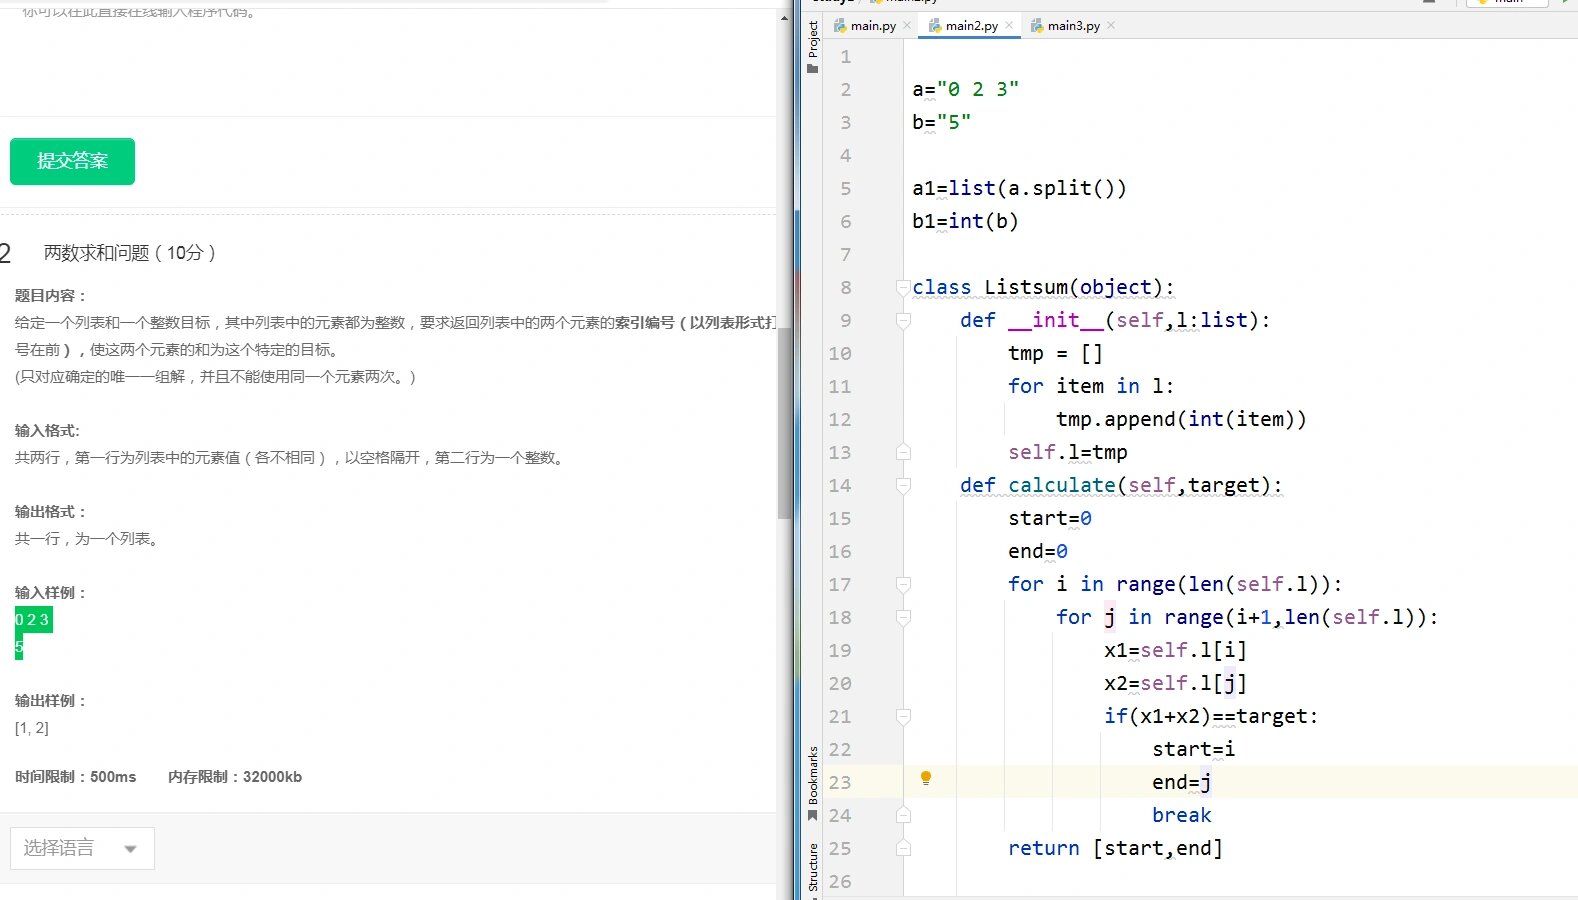Place cursor on a="0 2 3" line
The image size is (1578, 900).
pos(966,89)
